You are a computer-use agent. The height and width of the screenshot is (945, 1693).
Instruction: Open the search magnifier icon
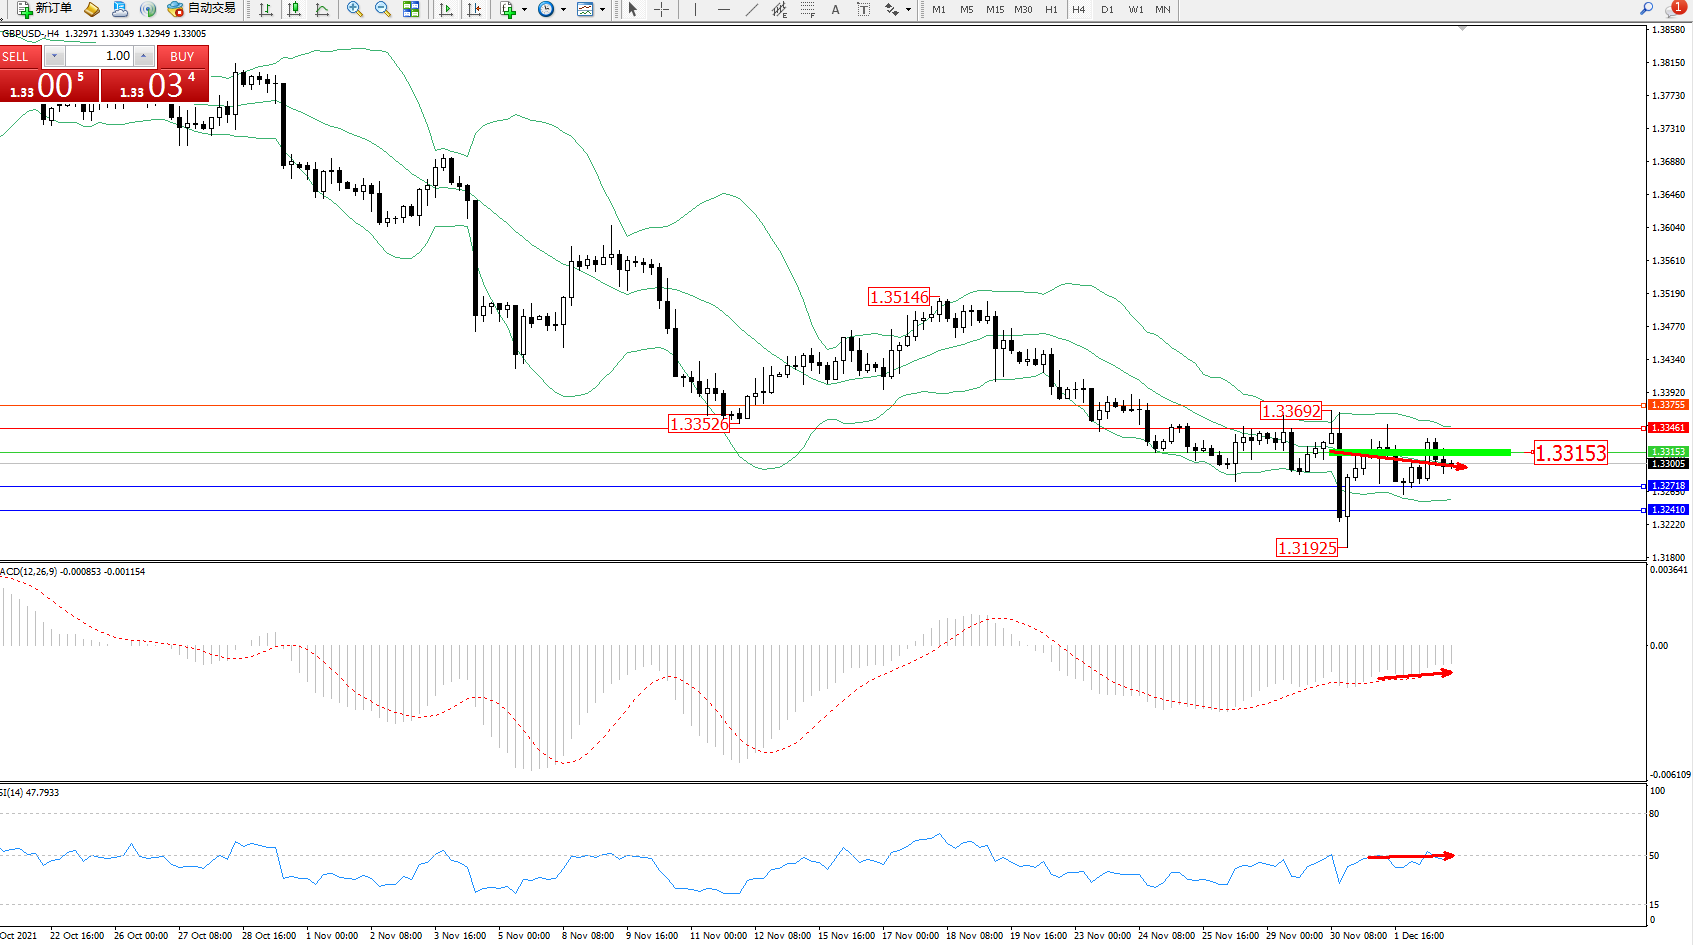tap(1646, 9)
